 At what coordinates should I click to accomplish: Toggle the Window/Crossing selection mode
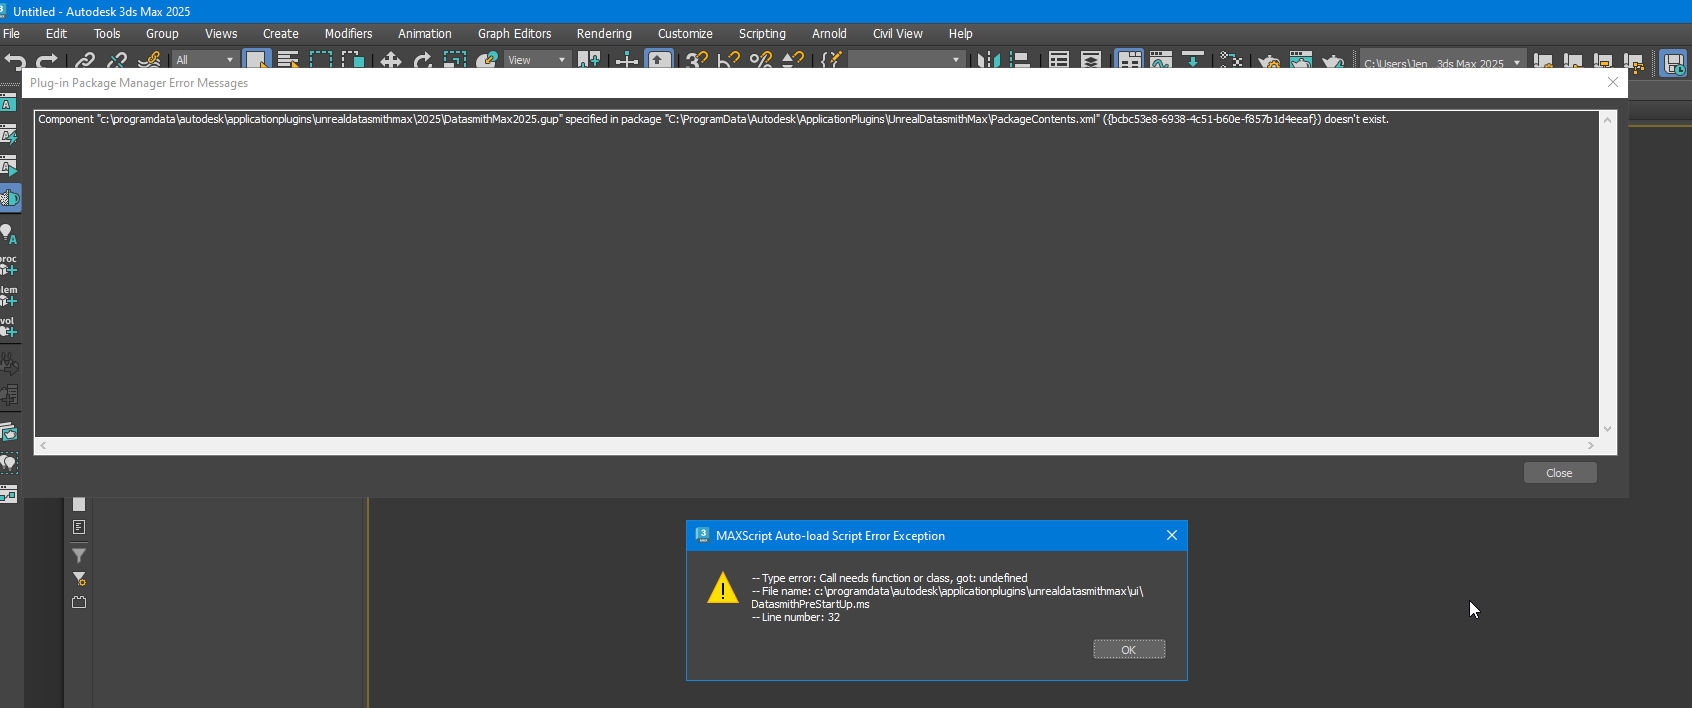pos(353,60)
